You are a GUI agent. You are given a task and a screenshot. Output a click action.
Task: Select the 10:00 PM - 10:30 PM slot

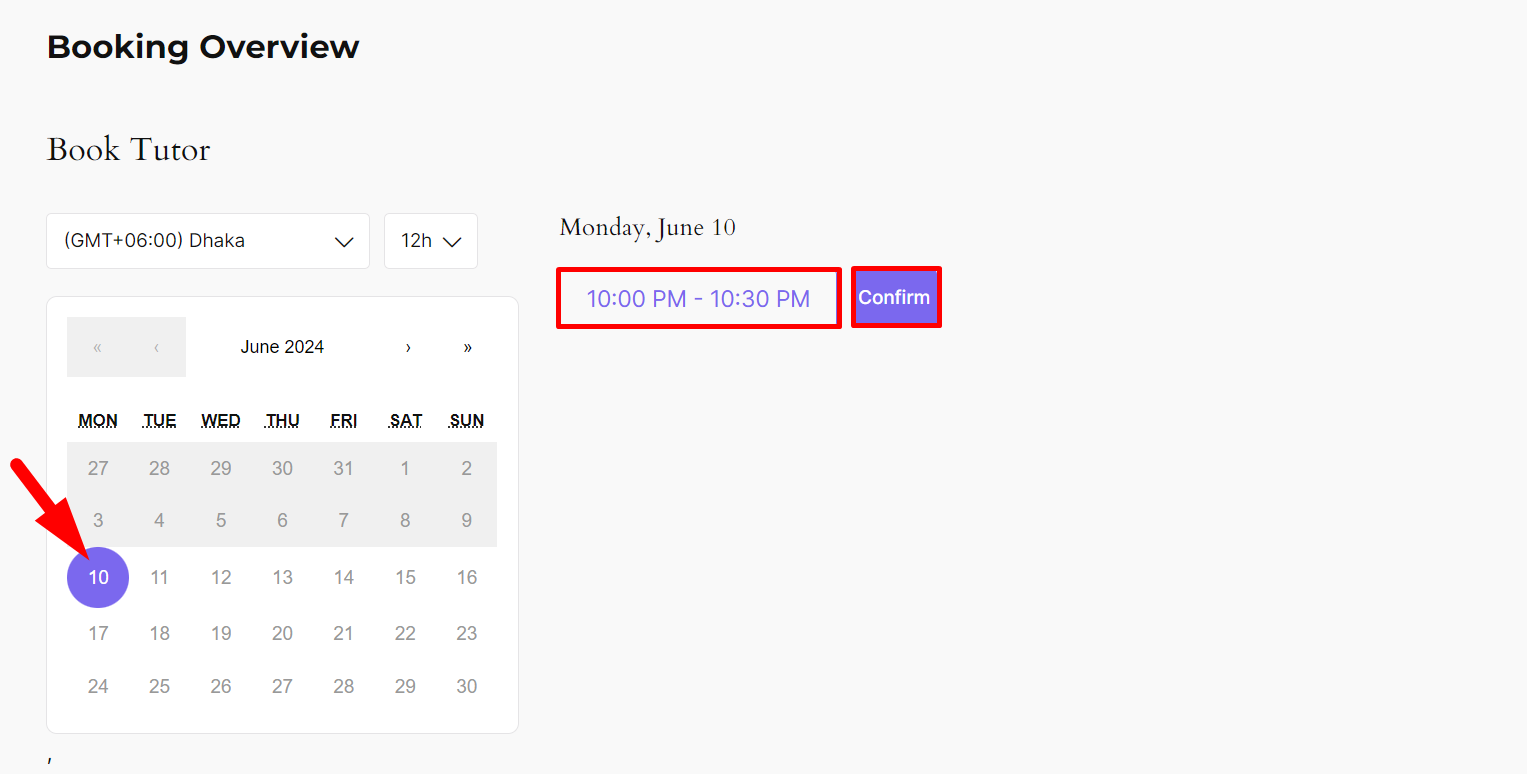[698, 298]
